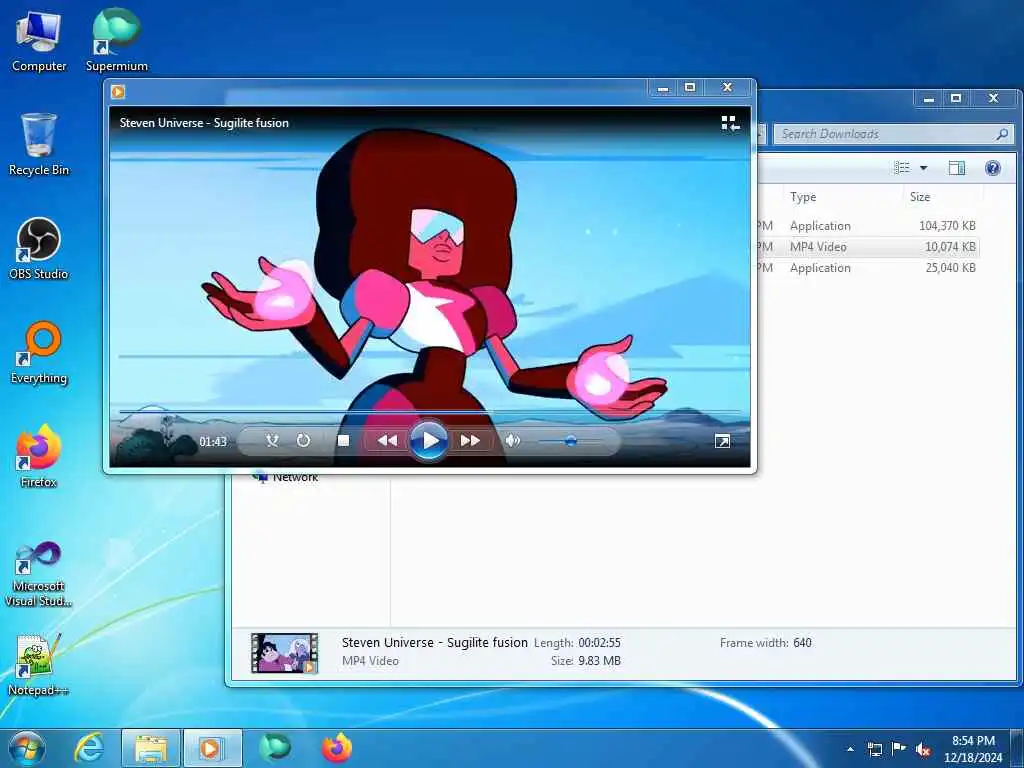The width and height of the screenshot is (1024, 768).
Task: Click the video seek bar
Action: pyautogui.click(x=430, y=412)
